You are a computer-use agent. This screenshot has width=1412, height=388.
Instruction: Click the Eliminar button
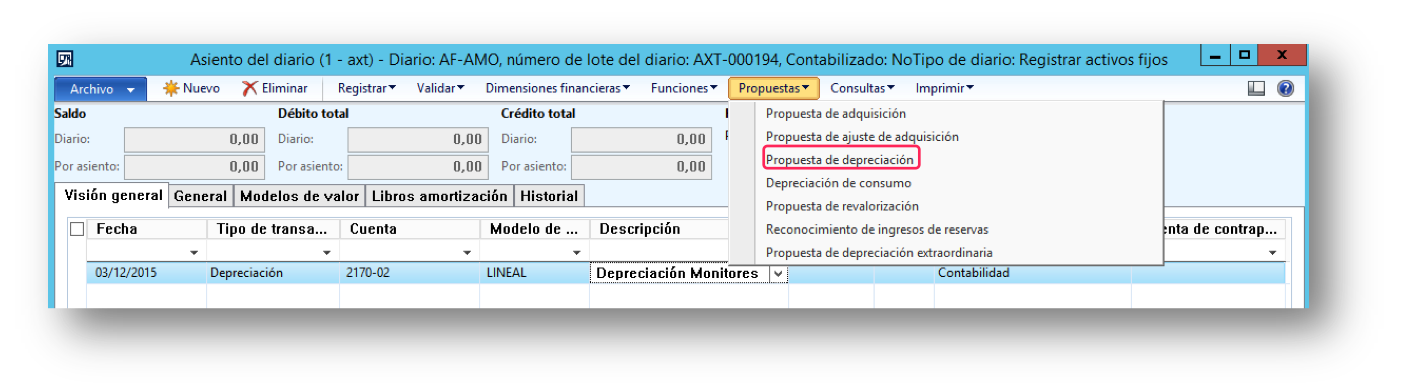tap(275, 88)
